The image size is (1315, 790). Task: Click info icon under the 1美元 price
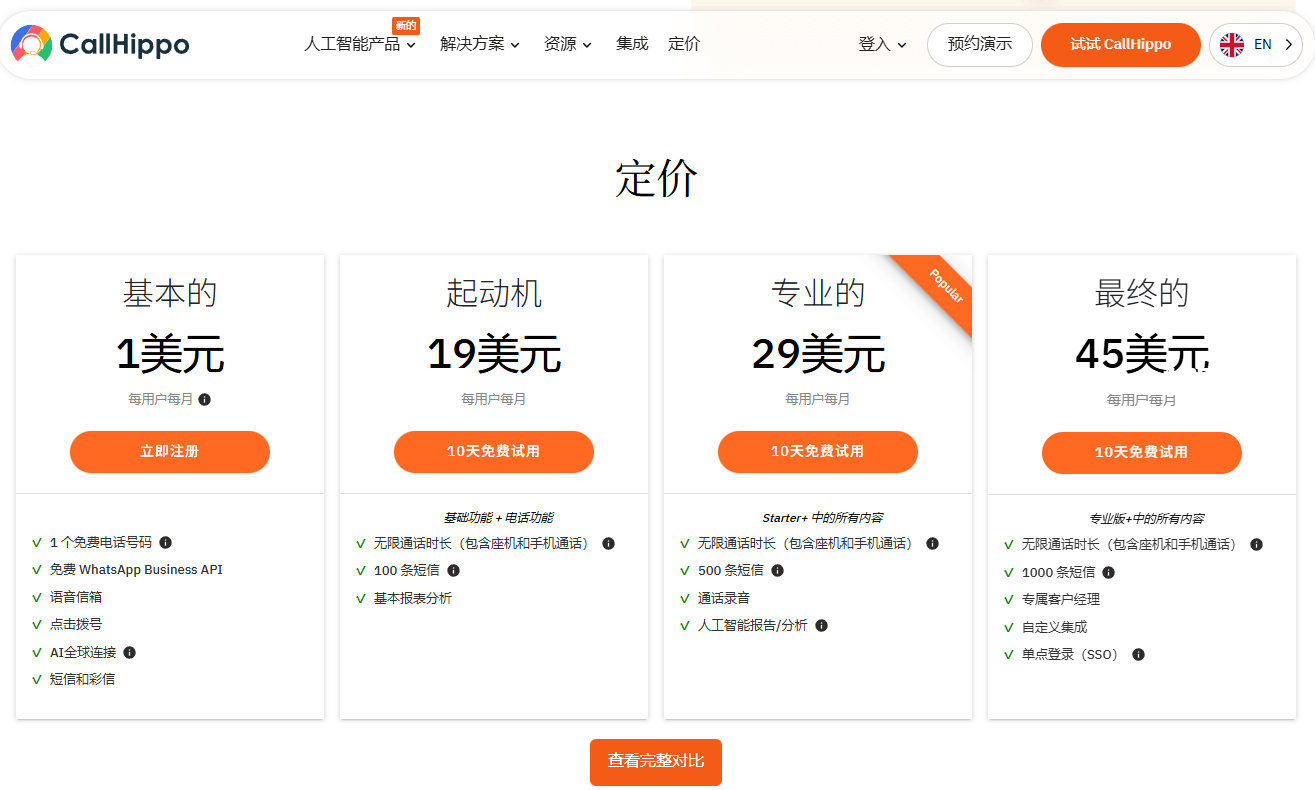205,399
